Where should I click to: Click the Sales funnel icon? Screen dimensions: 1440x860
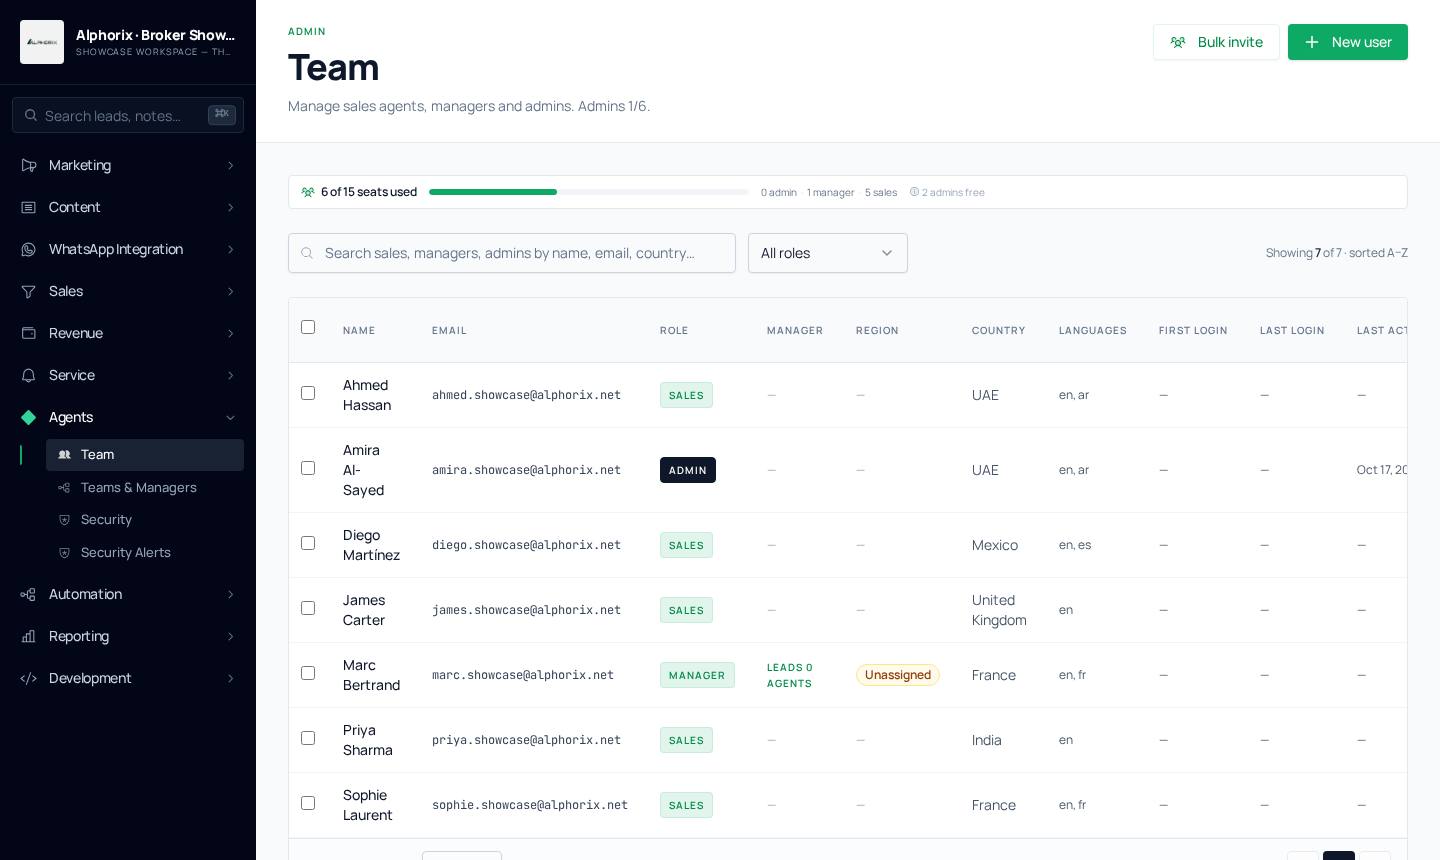click(29, 291)
